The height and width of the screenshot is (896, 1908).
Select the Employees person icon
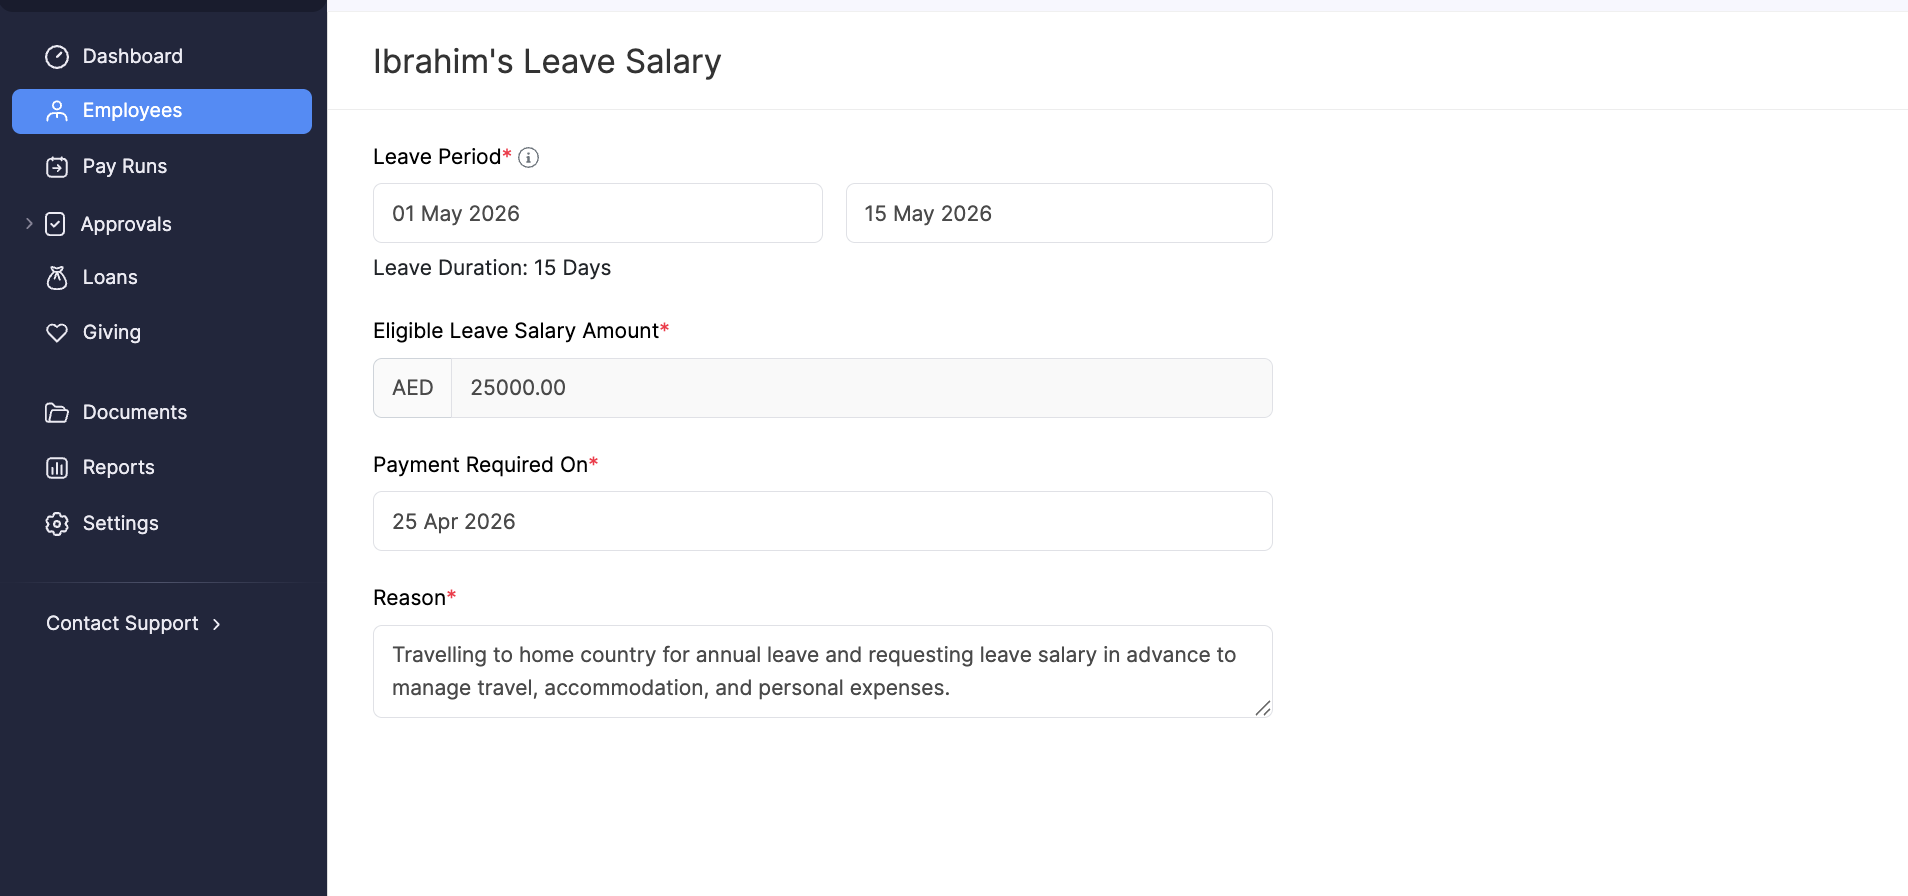57,110
